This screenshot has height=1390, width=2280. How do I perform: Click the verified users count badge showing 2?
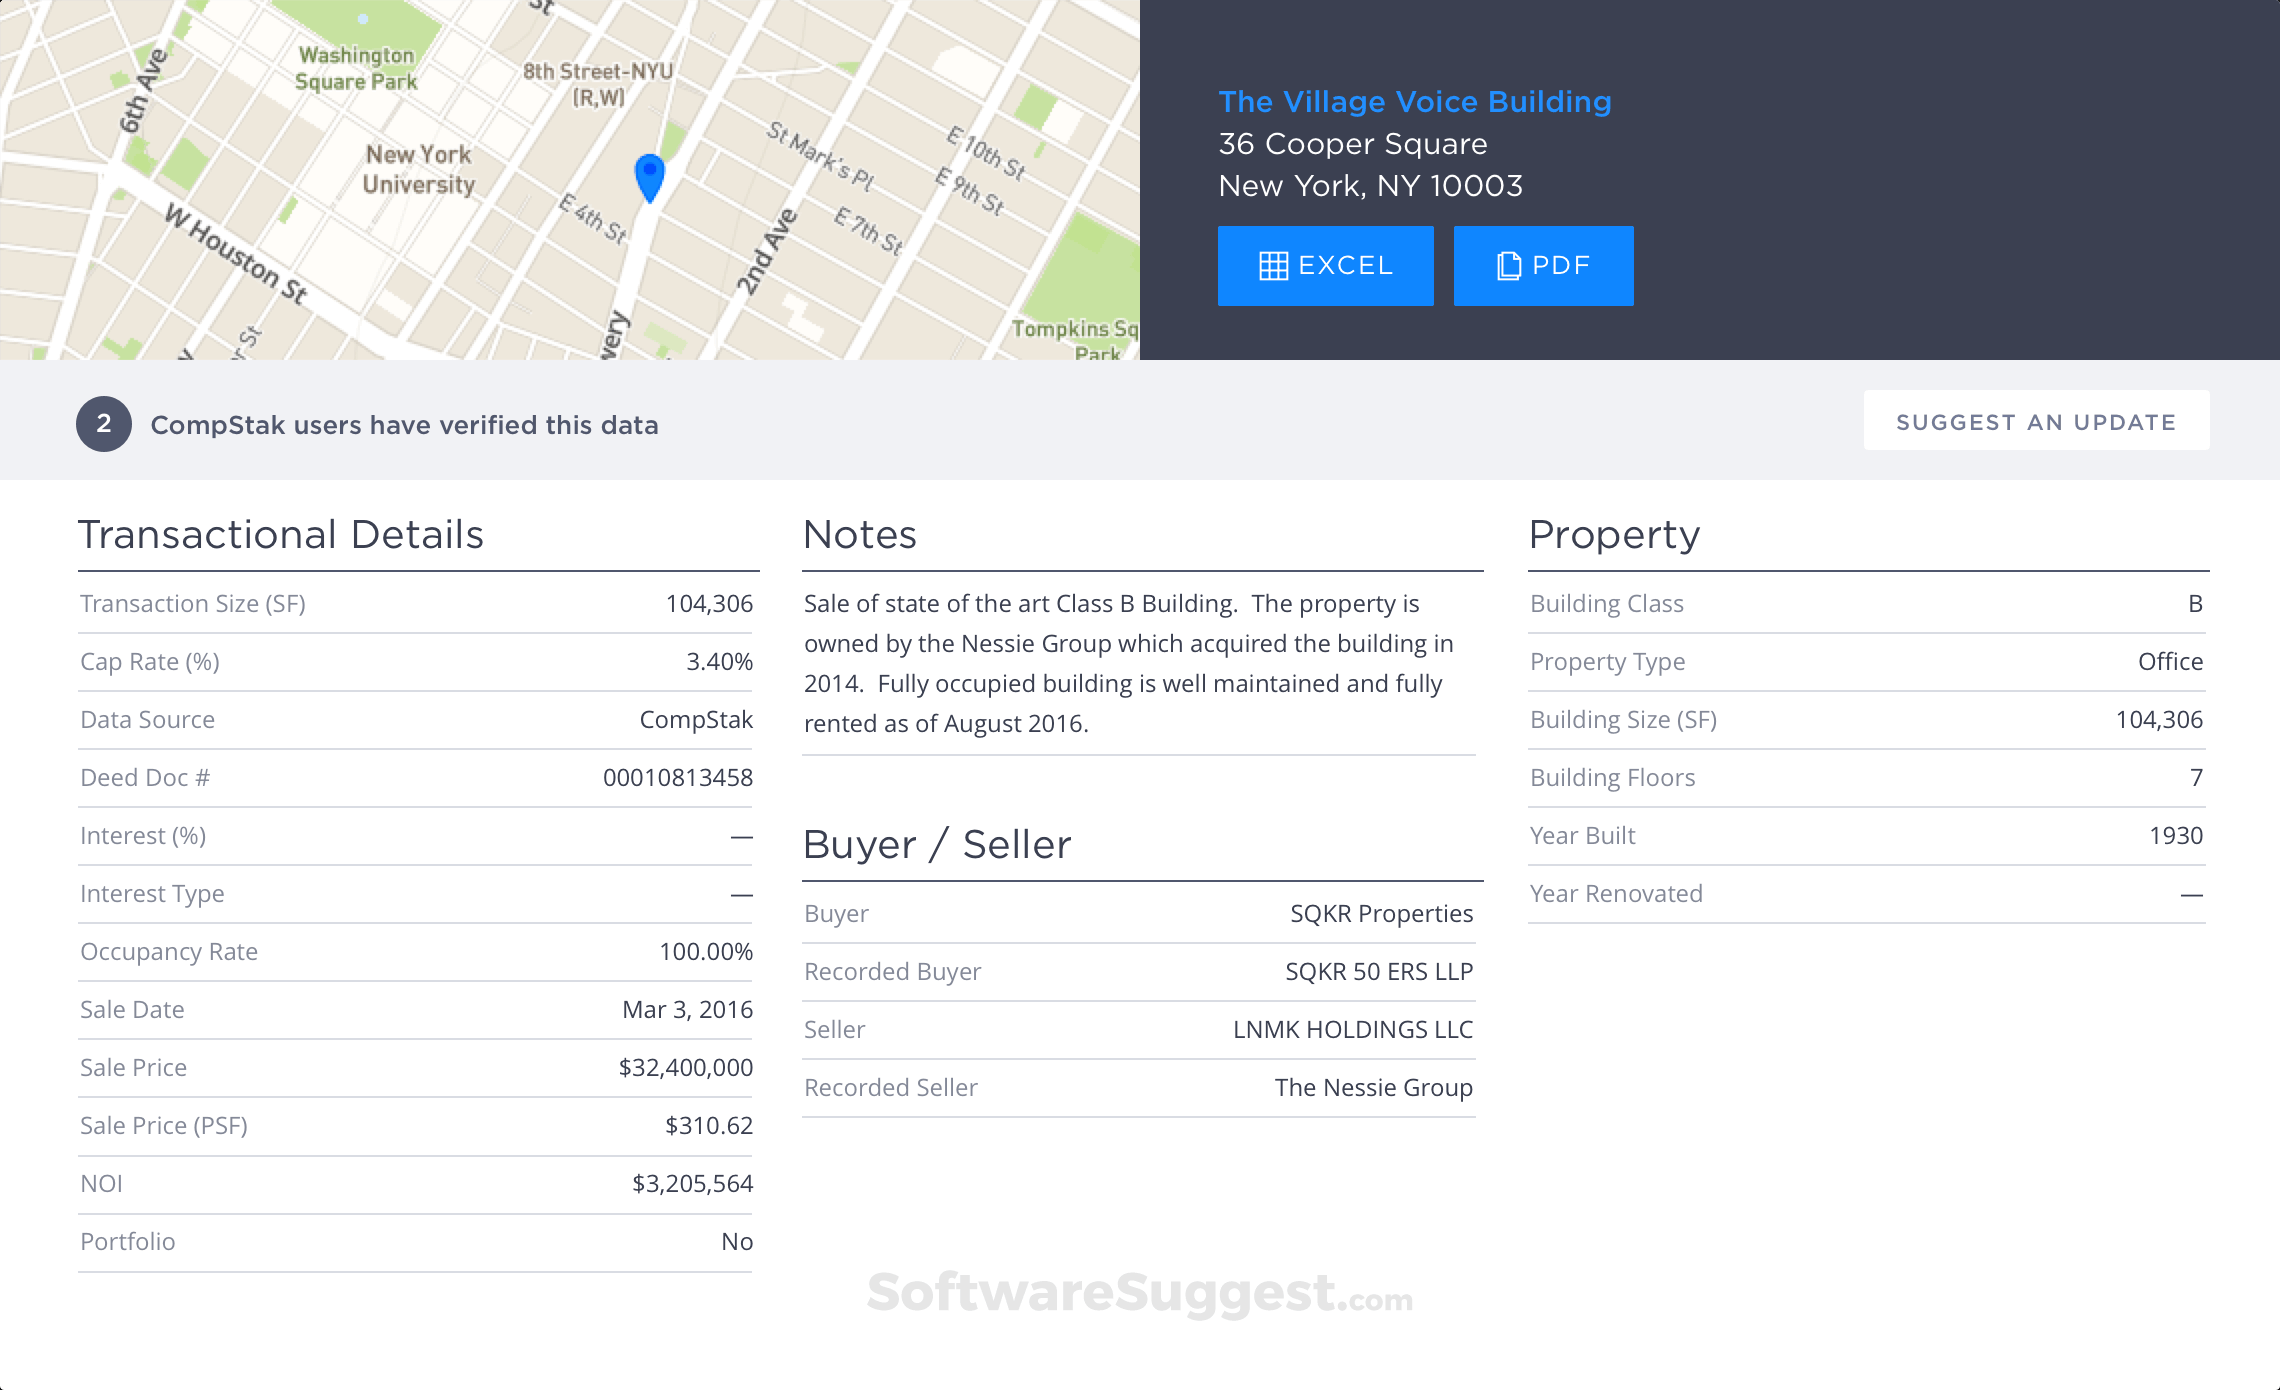click(104, 424)
